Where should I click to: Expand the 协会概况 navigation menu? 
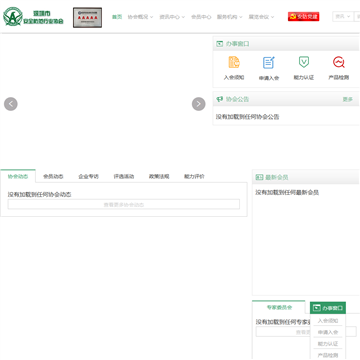point(140,17)
